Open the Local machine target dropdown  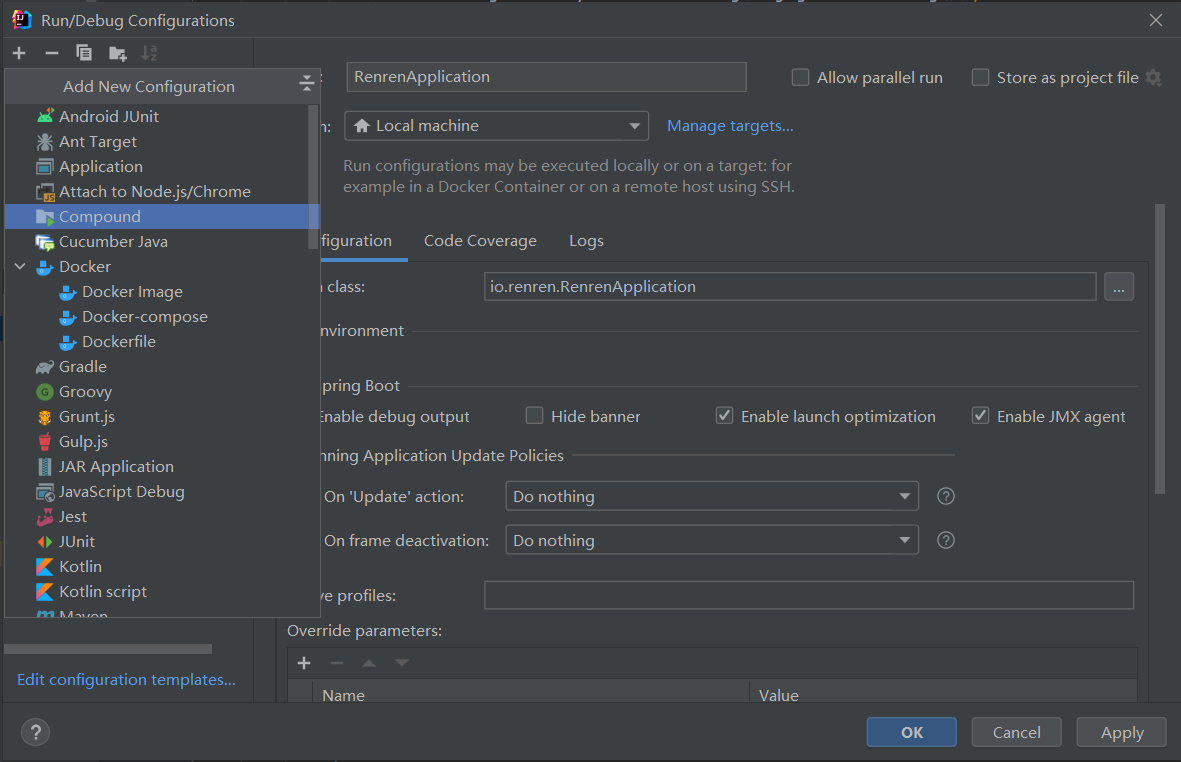pyautogui.click(x=496, y=126)
